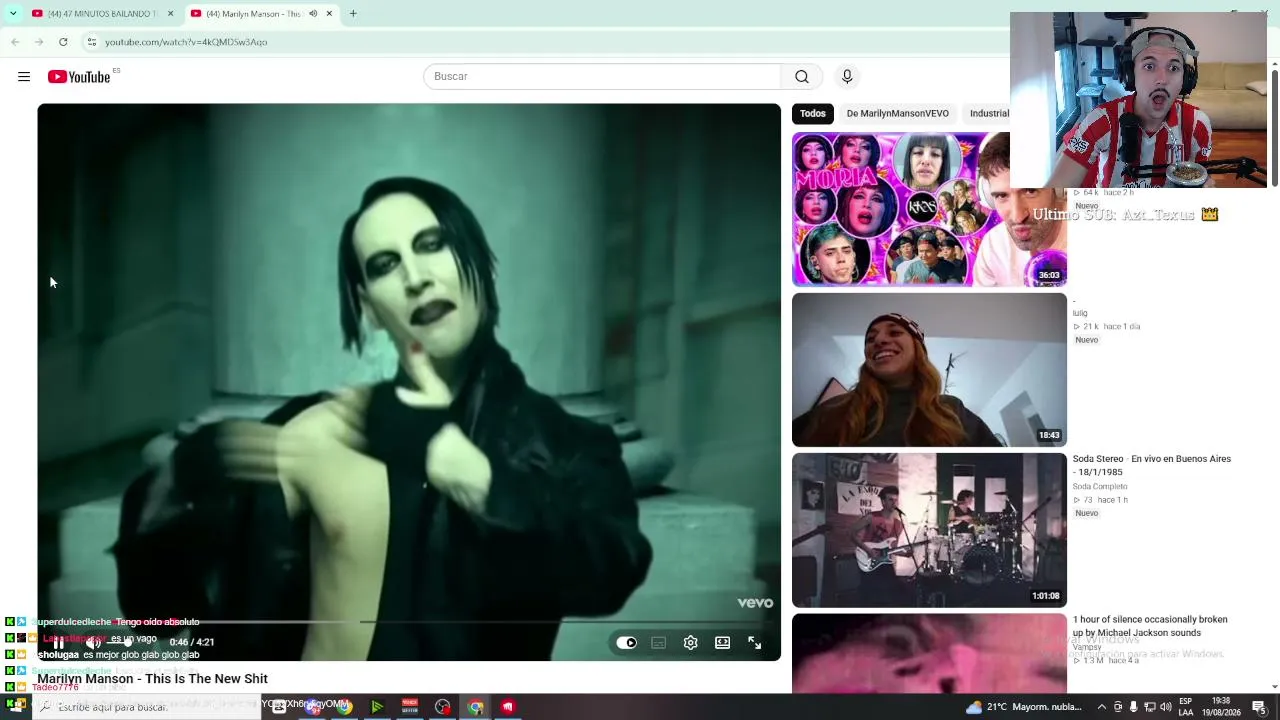This screenshot has height=720, width=1280.
Task: Click the video title Marilyn Manson - This Is The New Shit
Action: (152, 679)
